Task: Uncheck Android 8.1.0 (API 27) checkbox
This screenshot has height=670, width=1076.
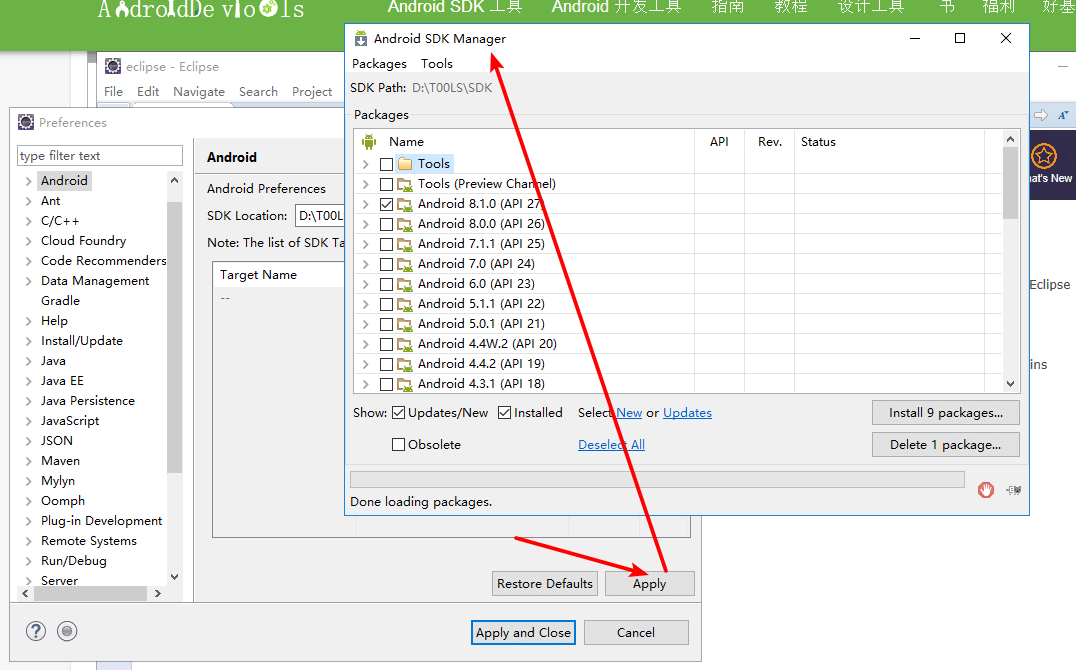Action: (x=386, y=204)
